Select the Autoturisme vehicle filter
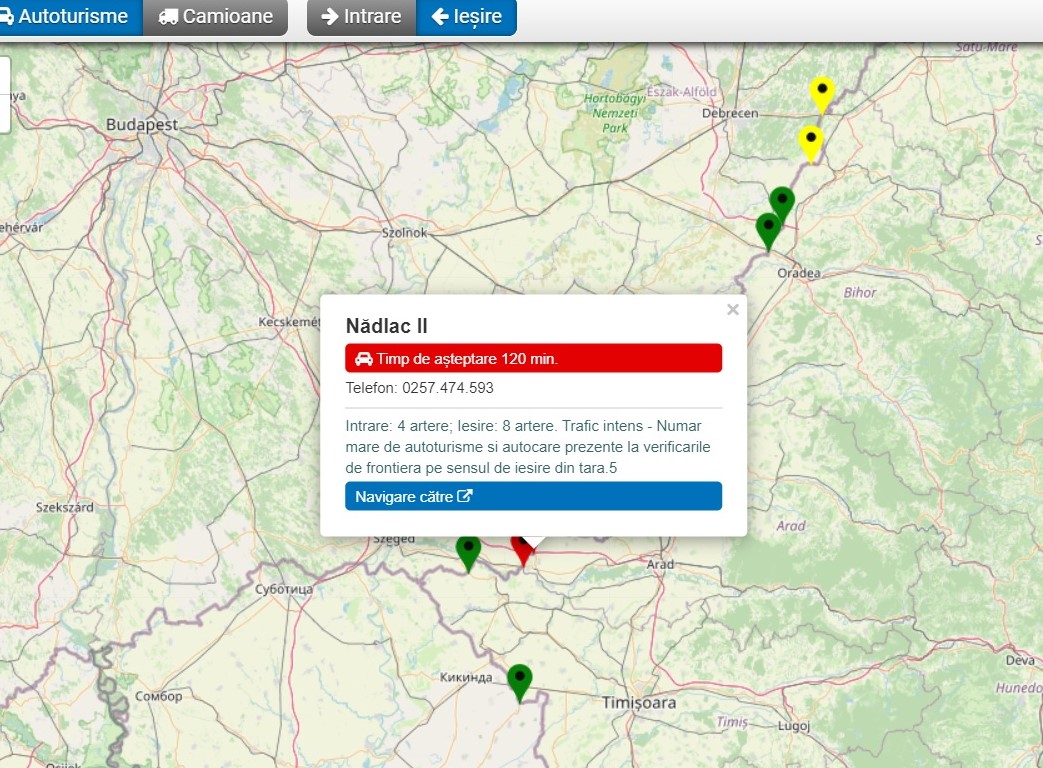 click(x=68, y=17)
